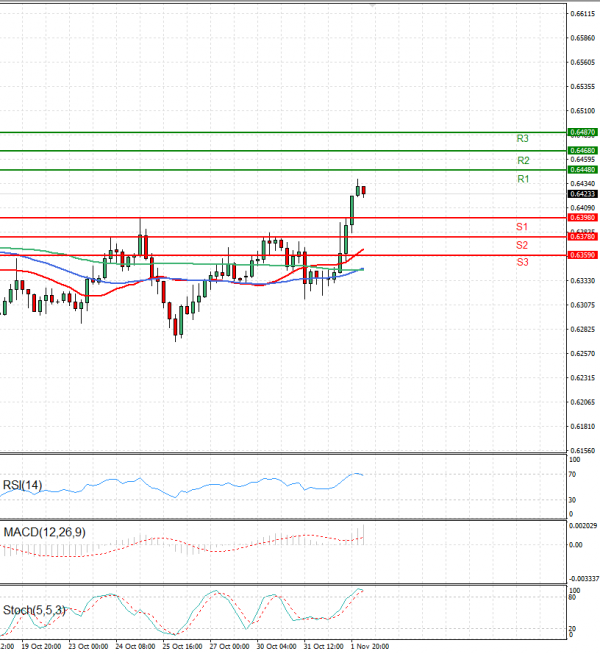Click the MACD(12,26,9) indicator label
The image size is (600, 654).
(x=44, y=532)
